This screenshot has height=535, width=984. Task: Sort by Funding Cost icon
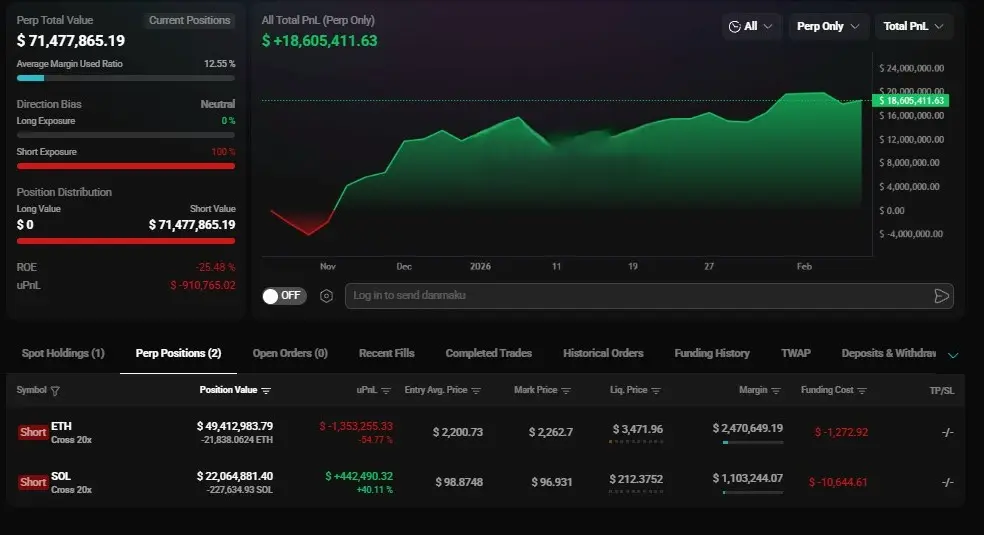(862, 391)
